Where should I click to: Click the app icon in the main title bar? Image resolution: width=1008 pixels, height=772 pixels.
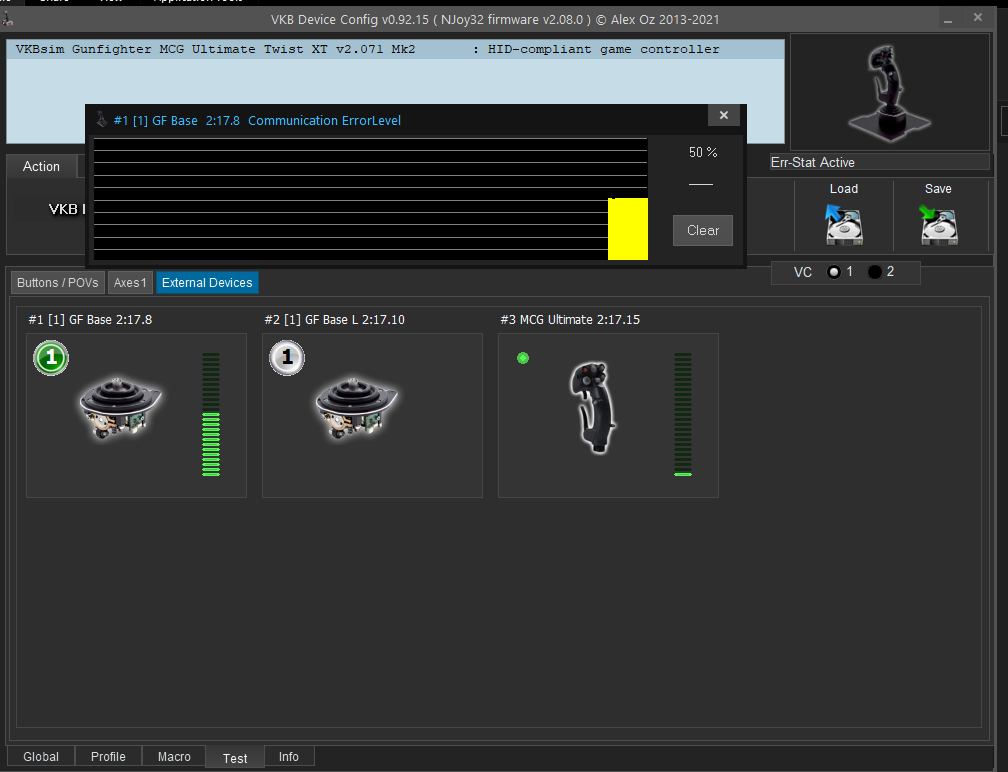7,19
